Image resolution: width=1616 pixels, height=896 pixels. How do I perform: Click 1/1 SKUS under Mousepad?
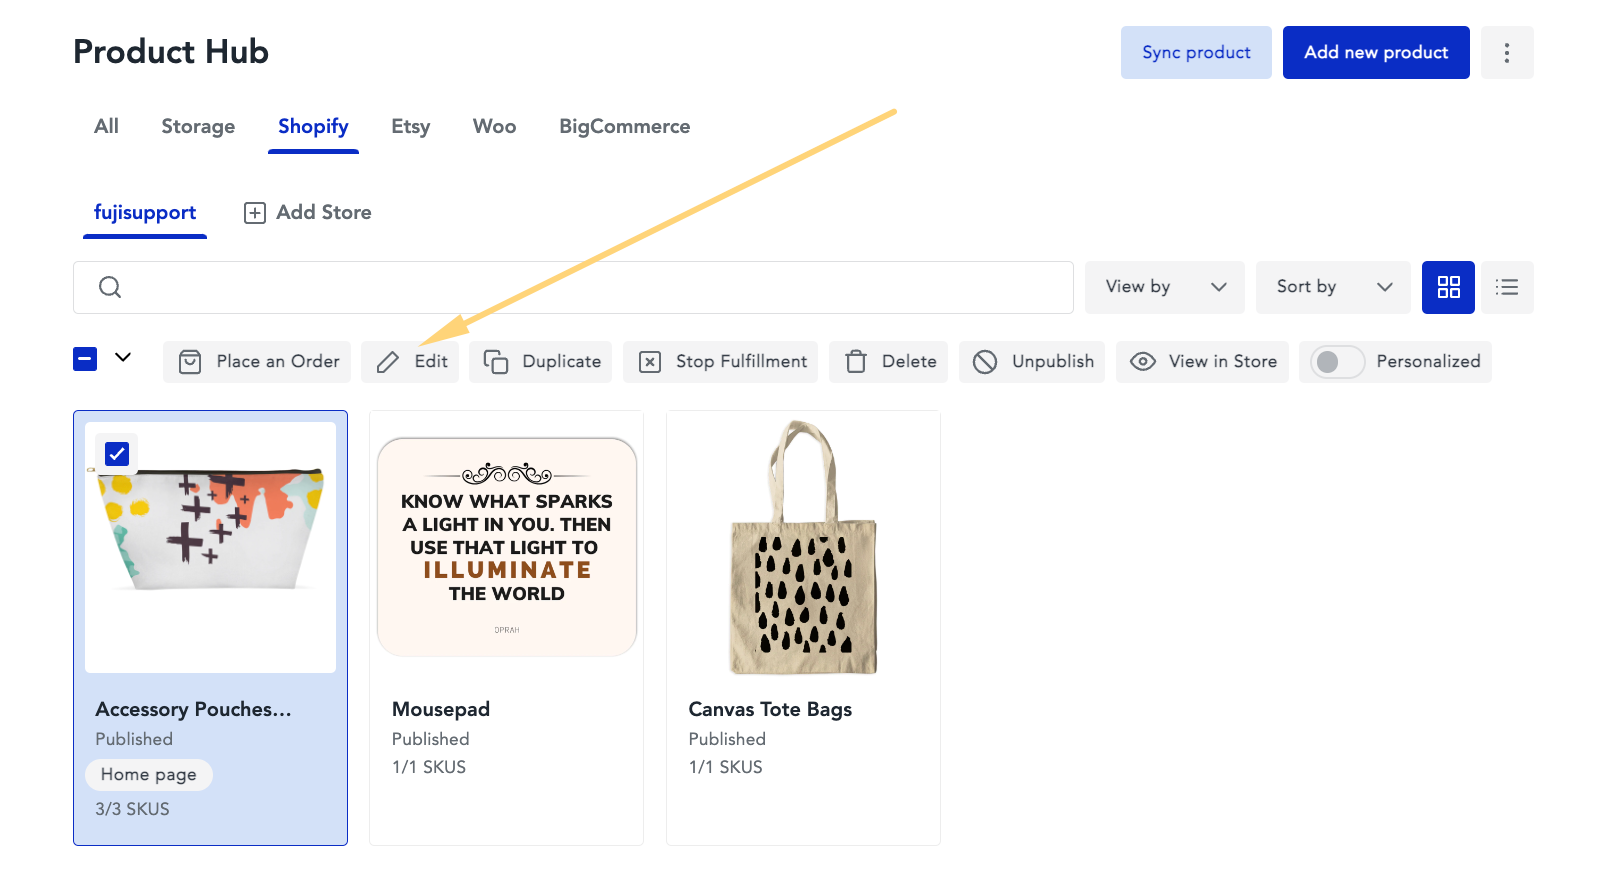429,767
